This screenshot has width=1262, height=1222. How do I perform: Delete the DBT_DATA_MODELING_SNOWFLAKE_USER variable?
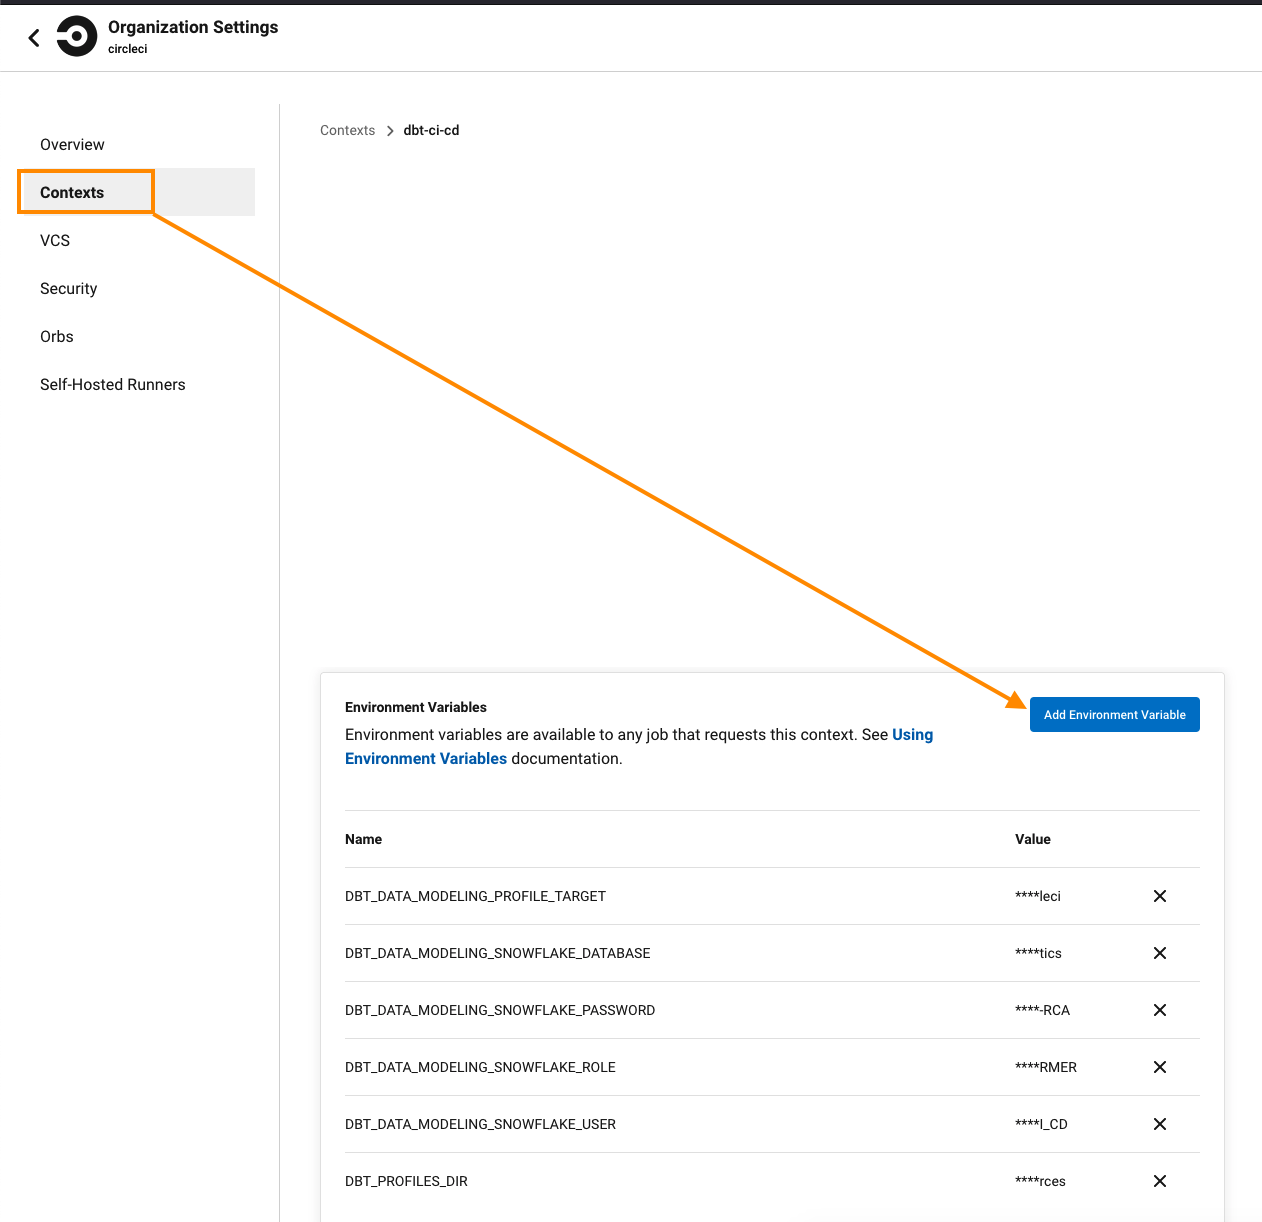pyautogui.click(x=1159, y=1124)
